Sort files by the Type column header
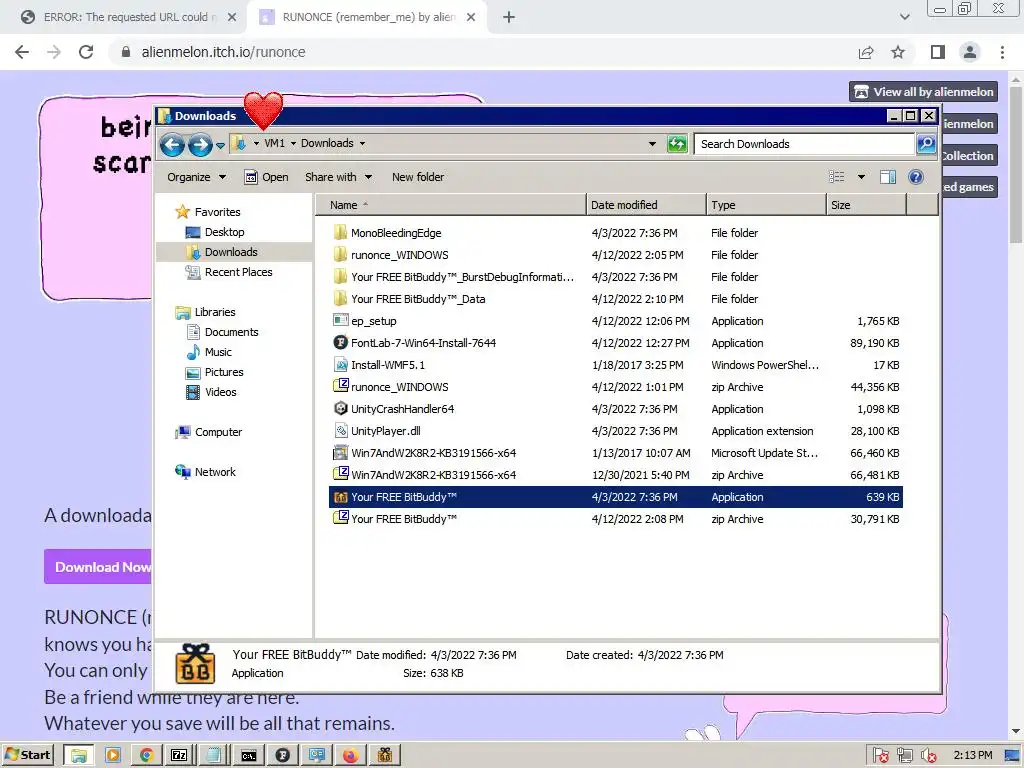Screen dimensions: 1024x768 click(766, 205)
